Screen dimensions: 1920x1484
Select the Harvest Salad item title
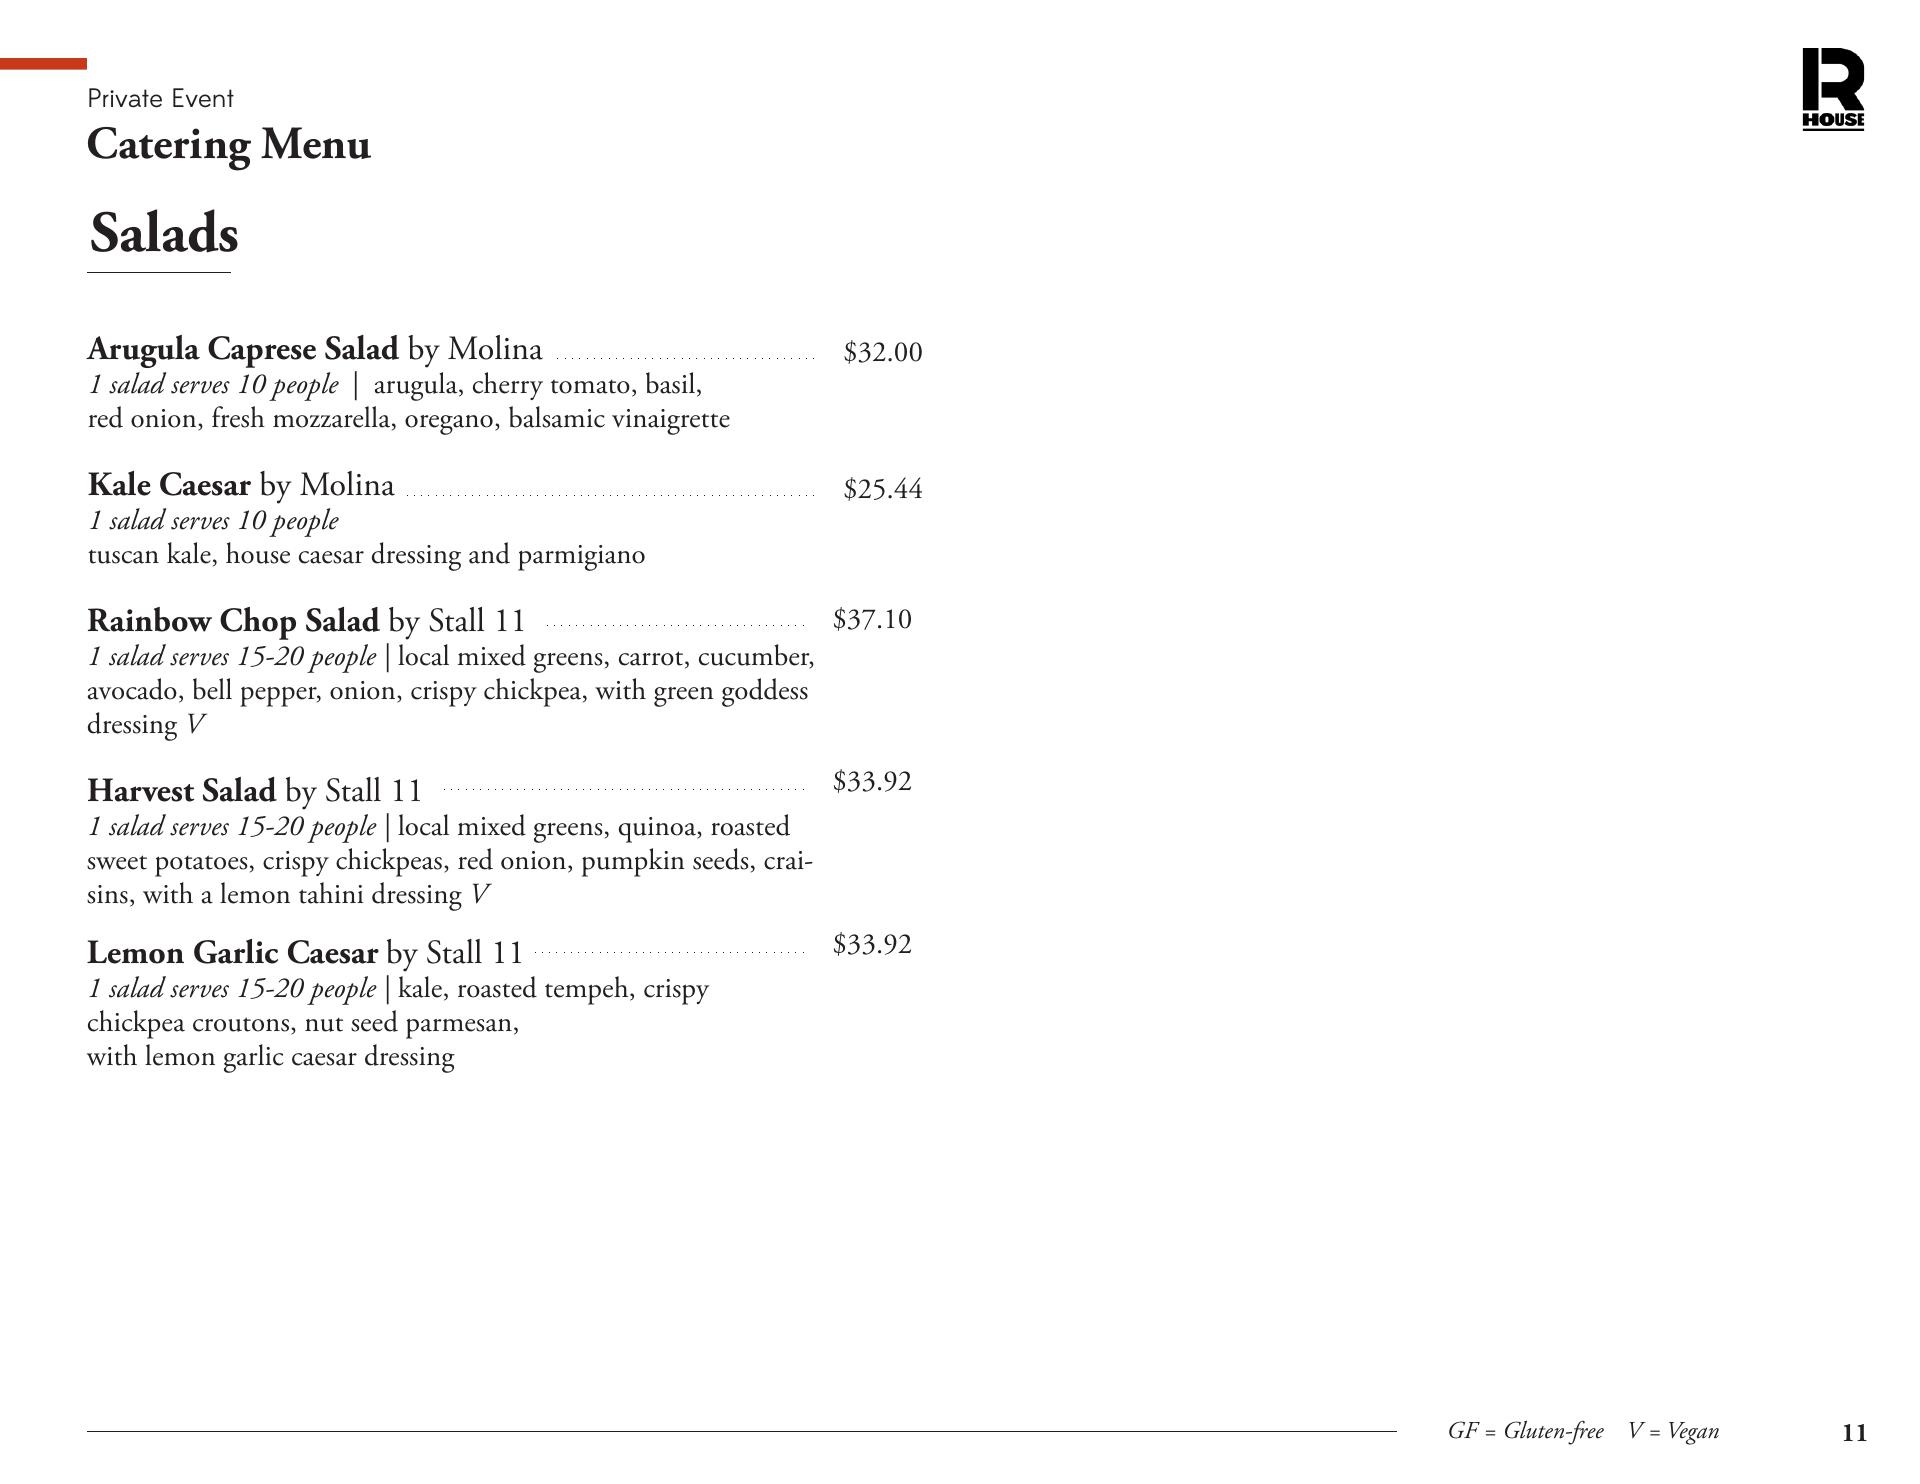181,791
